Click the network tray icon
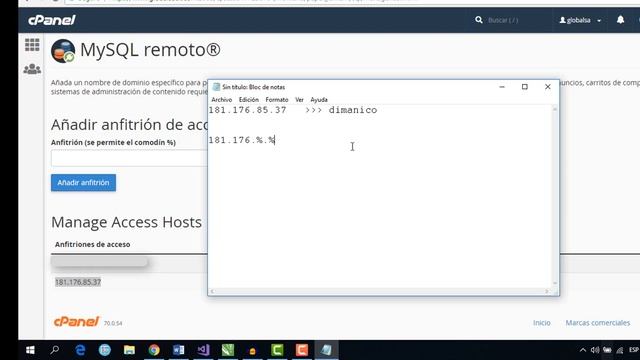The image size is (640, 360). 620,350
